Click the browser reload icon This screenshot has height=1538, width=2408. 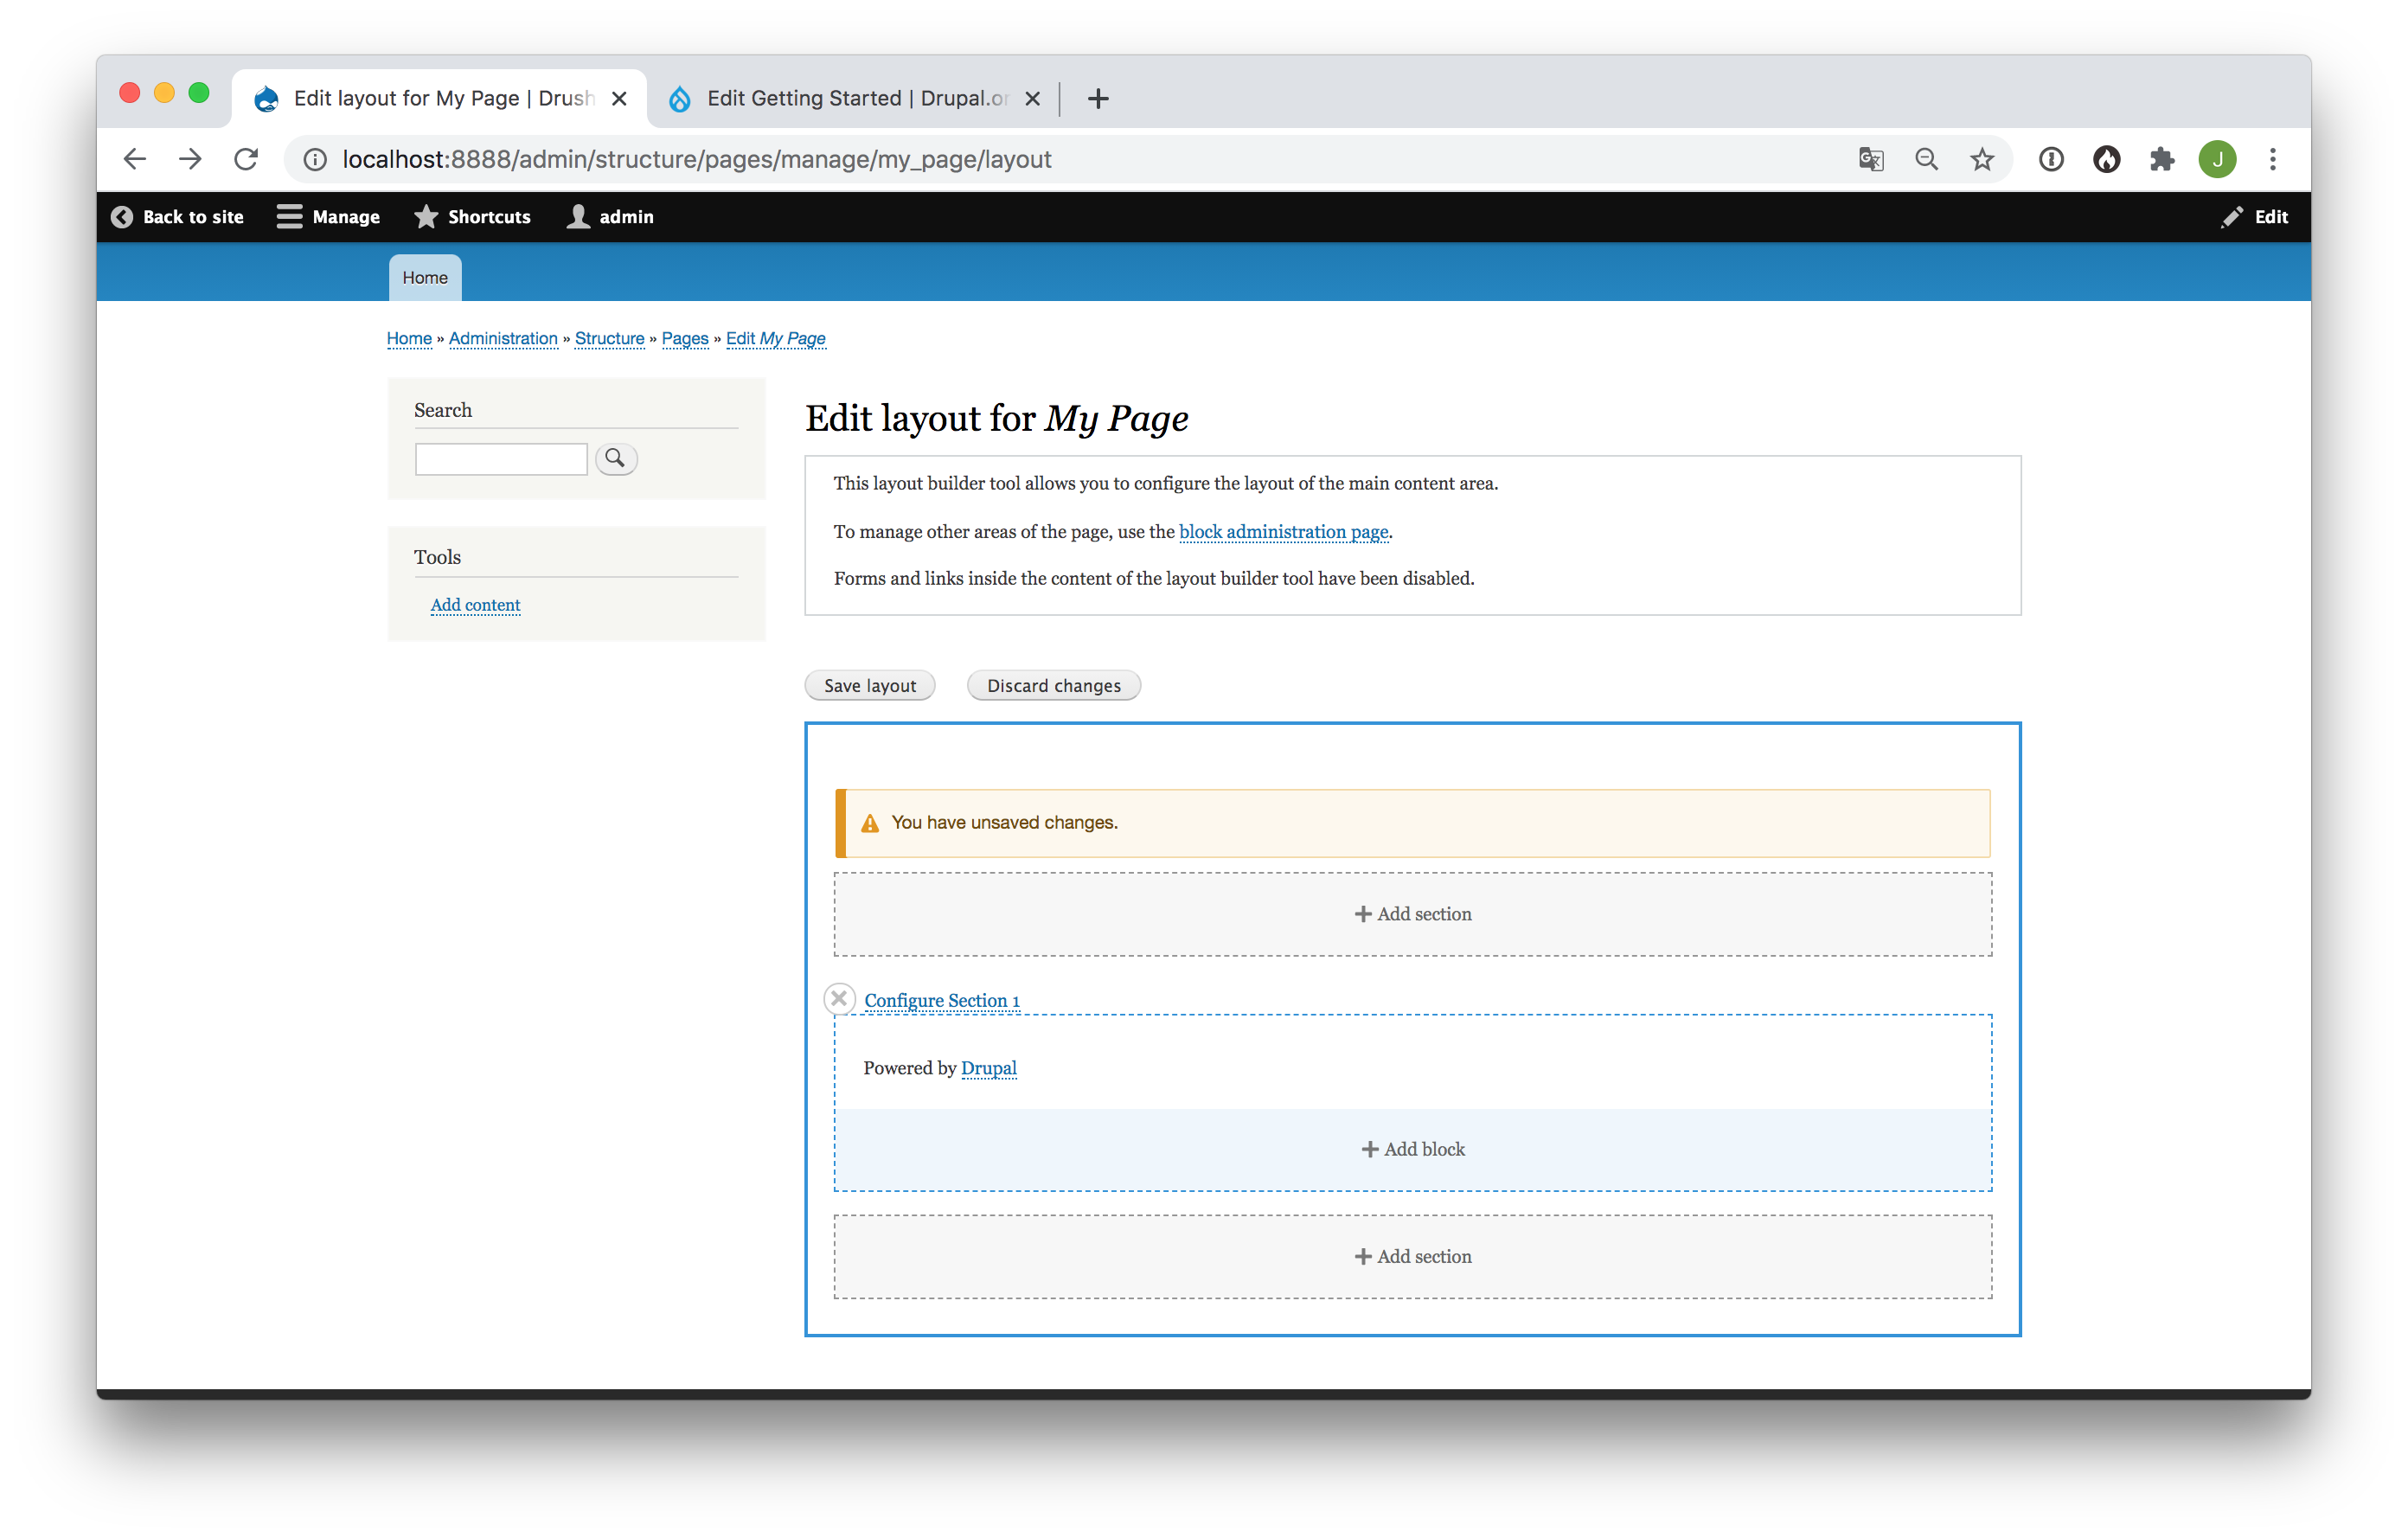246,159
